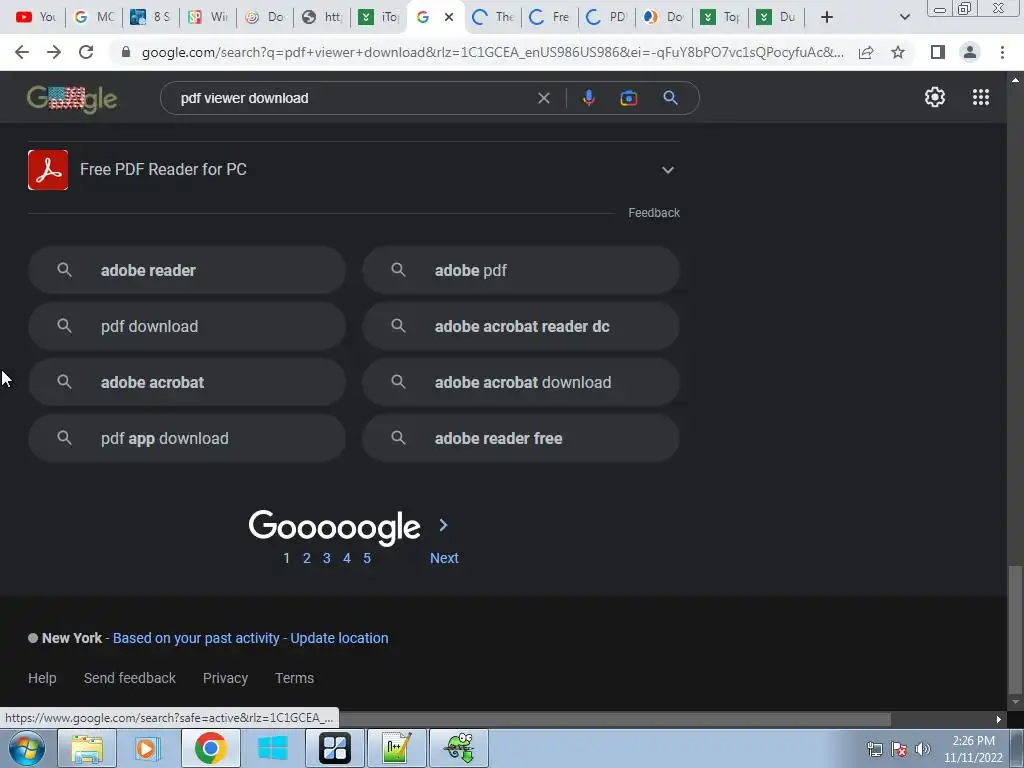This screenshot has width=1024, height=768.
Task: Open the Next results page link
Action: (444, 558)
